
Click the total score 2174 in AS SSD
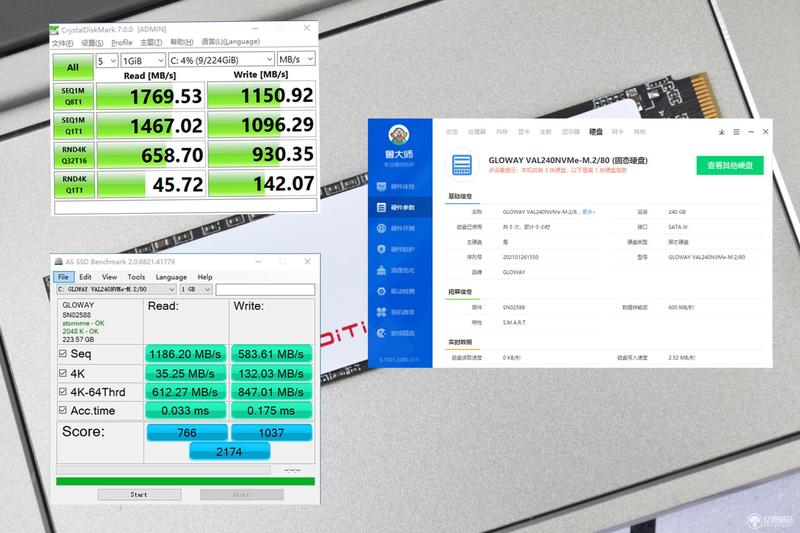[x=229, y=451]
